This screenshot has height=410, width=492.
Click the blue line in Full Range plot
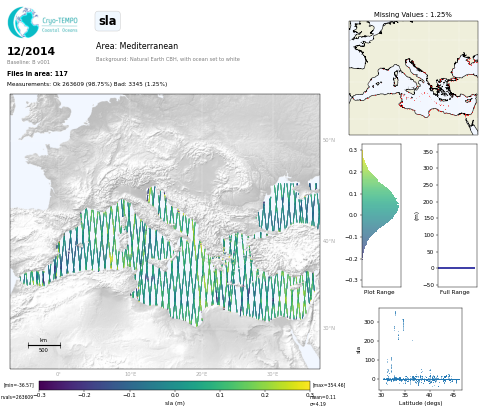(x=456, y=268)
